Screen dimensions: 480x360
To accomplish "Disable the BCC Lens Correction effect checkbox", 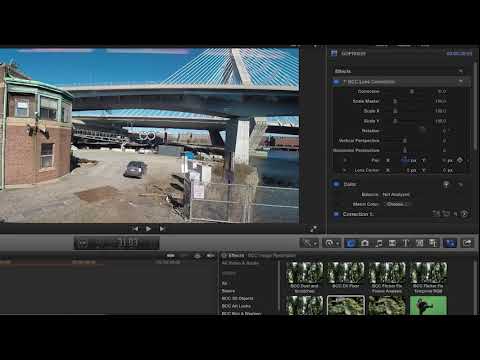I will coord(336,82).
